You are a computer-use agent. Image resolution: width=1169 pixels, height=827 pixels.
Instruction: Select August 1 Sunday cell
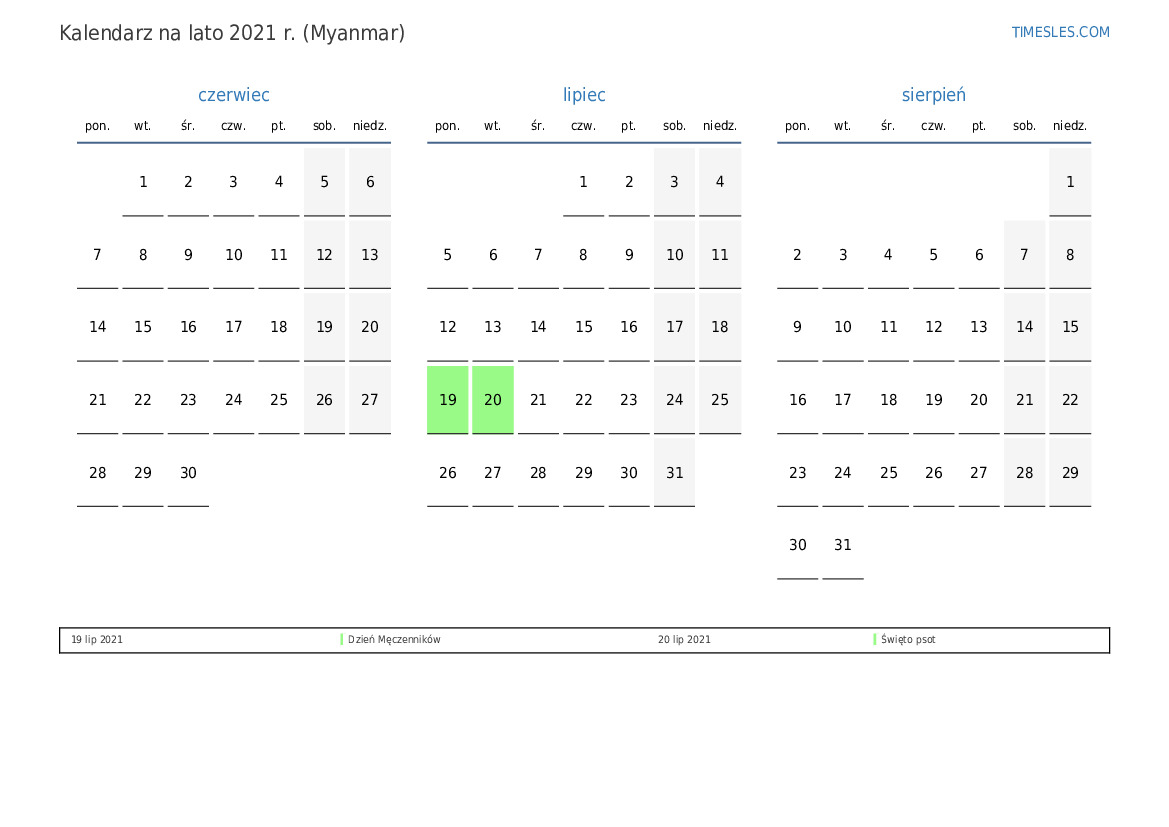1070,182
